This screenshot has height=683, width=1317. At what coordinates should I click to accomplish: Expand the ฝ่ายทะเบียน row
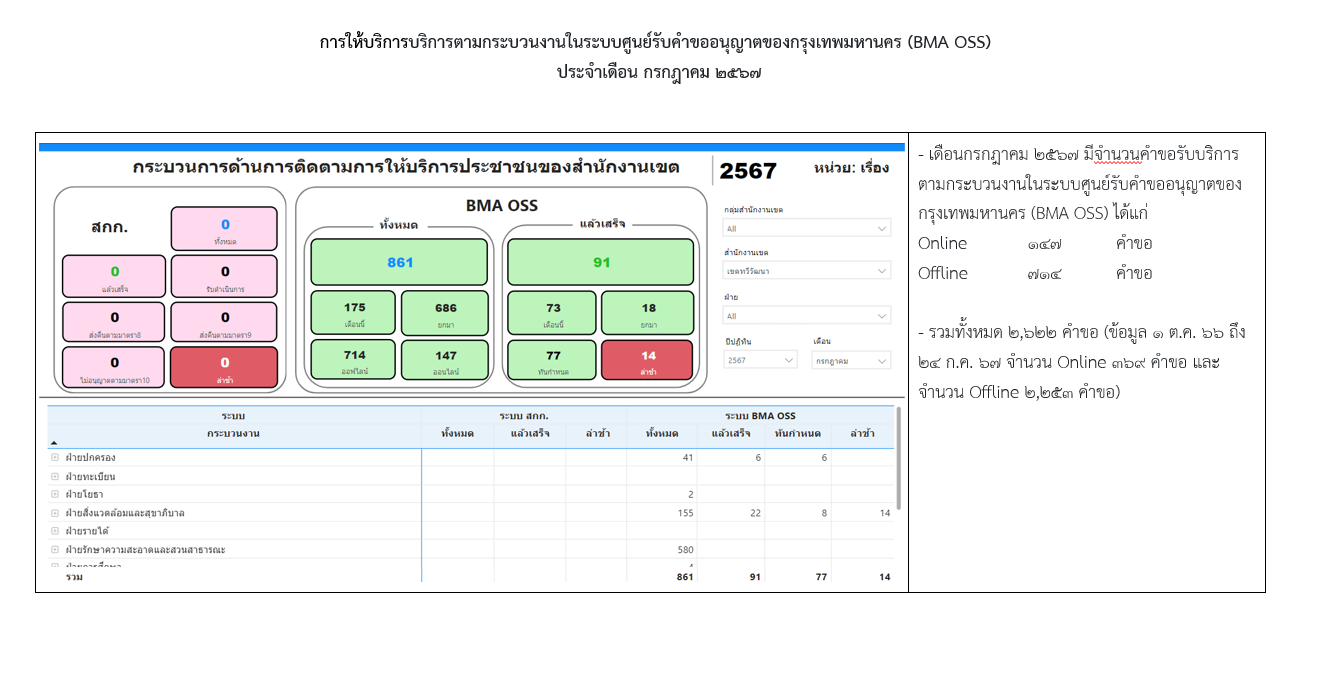click(55, 477)
